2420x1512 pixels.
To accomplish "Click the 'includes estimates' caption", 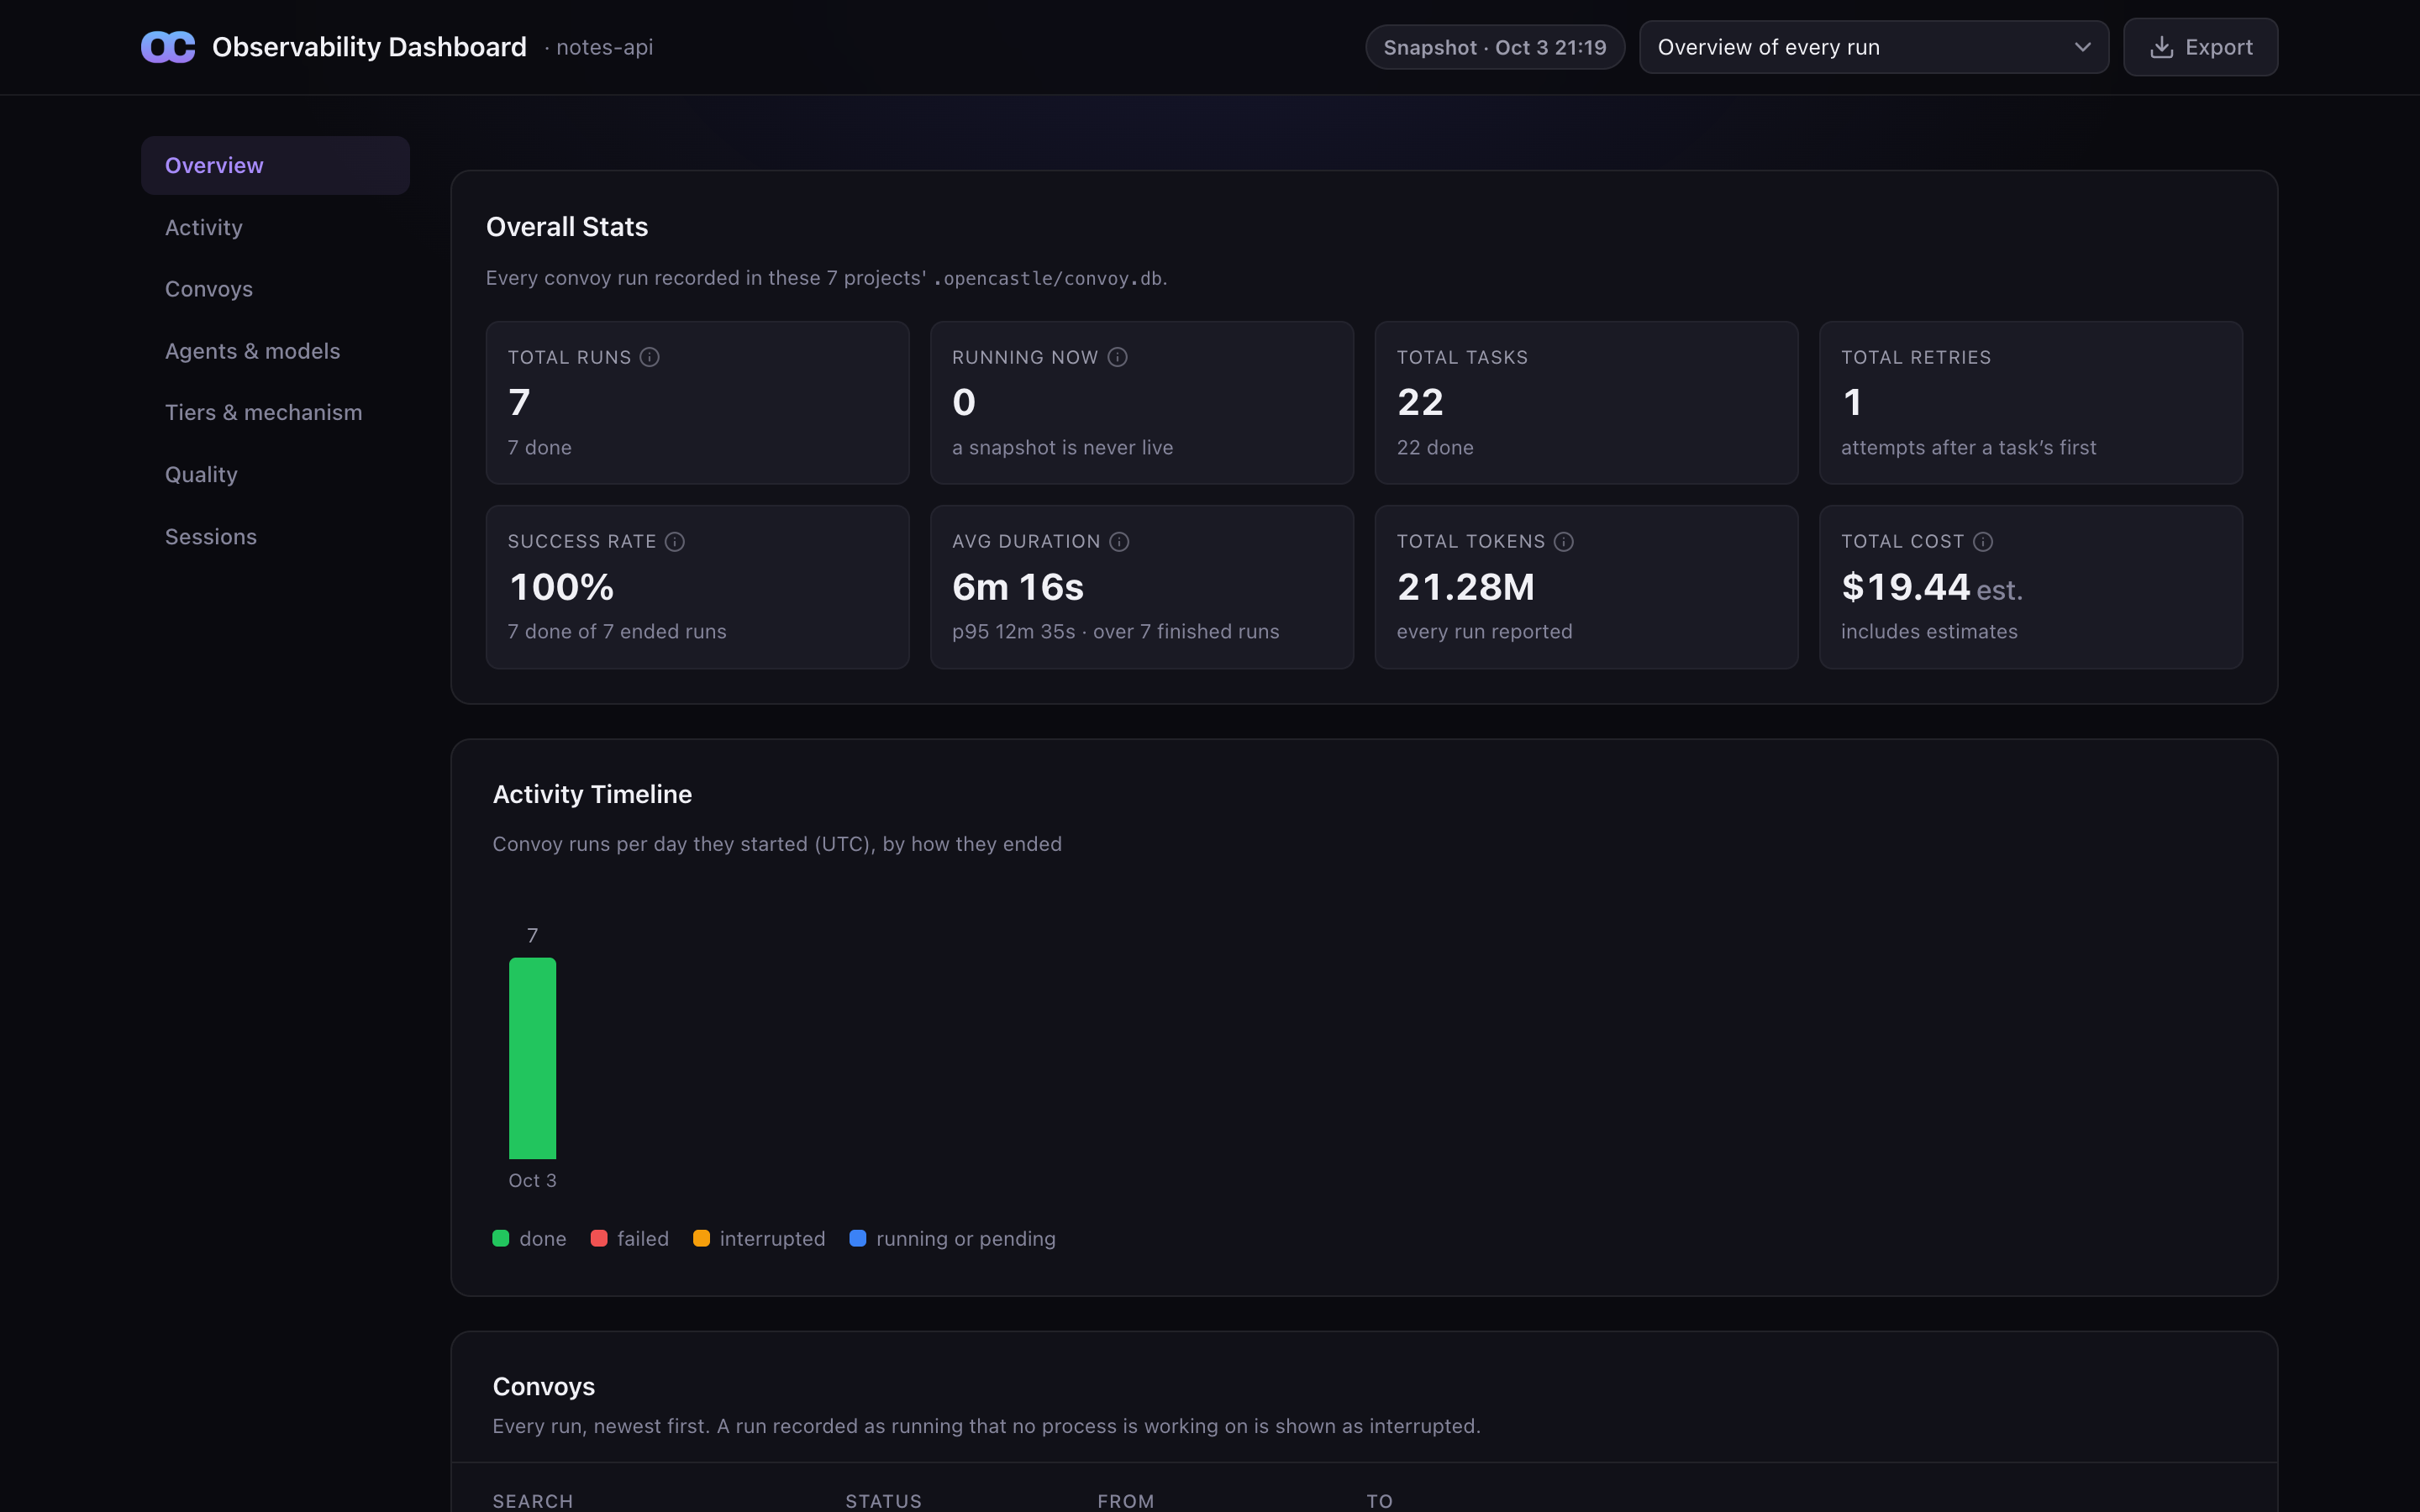I will pyautogui.click(x=1929, y=631).
